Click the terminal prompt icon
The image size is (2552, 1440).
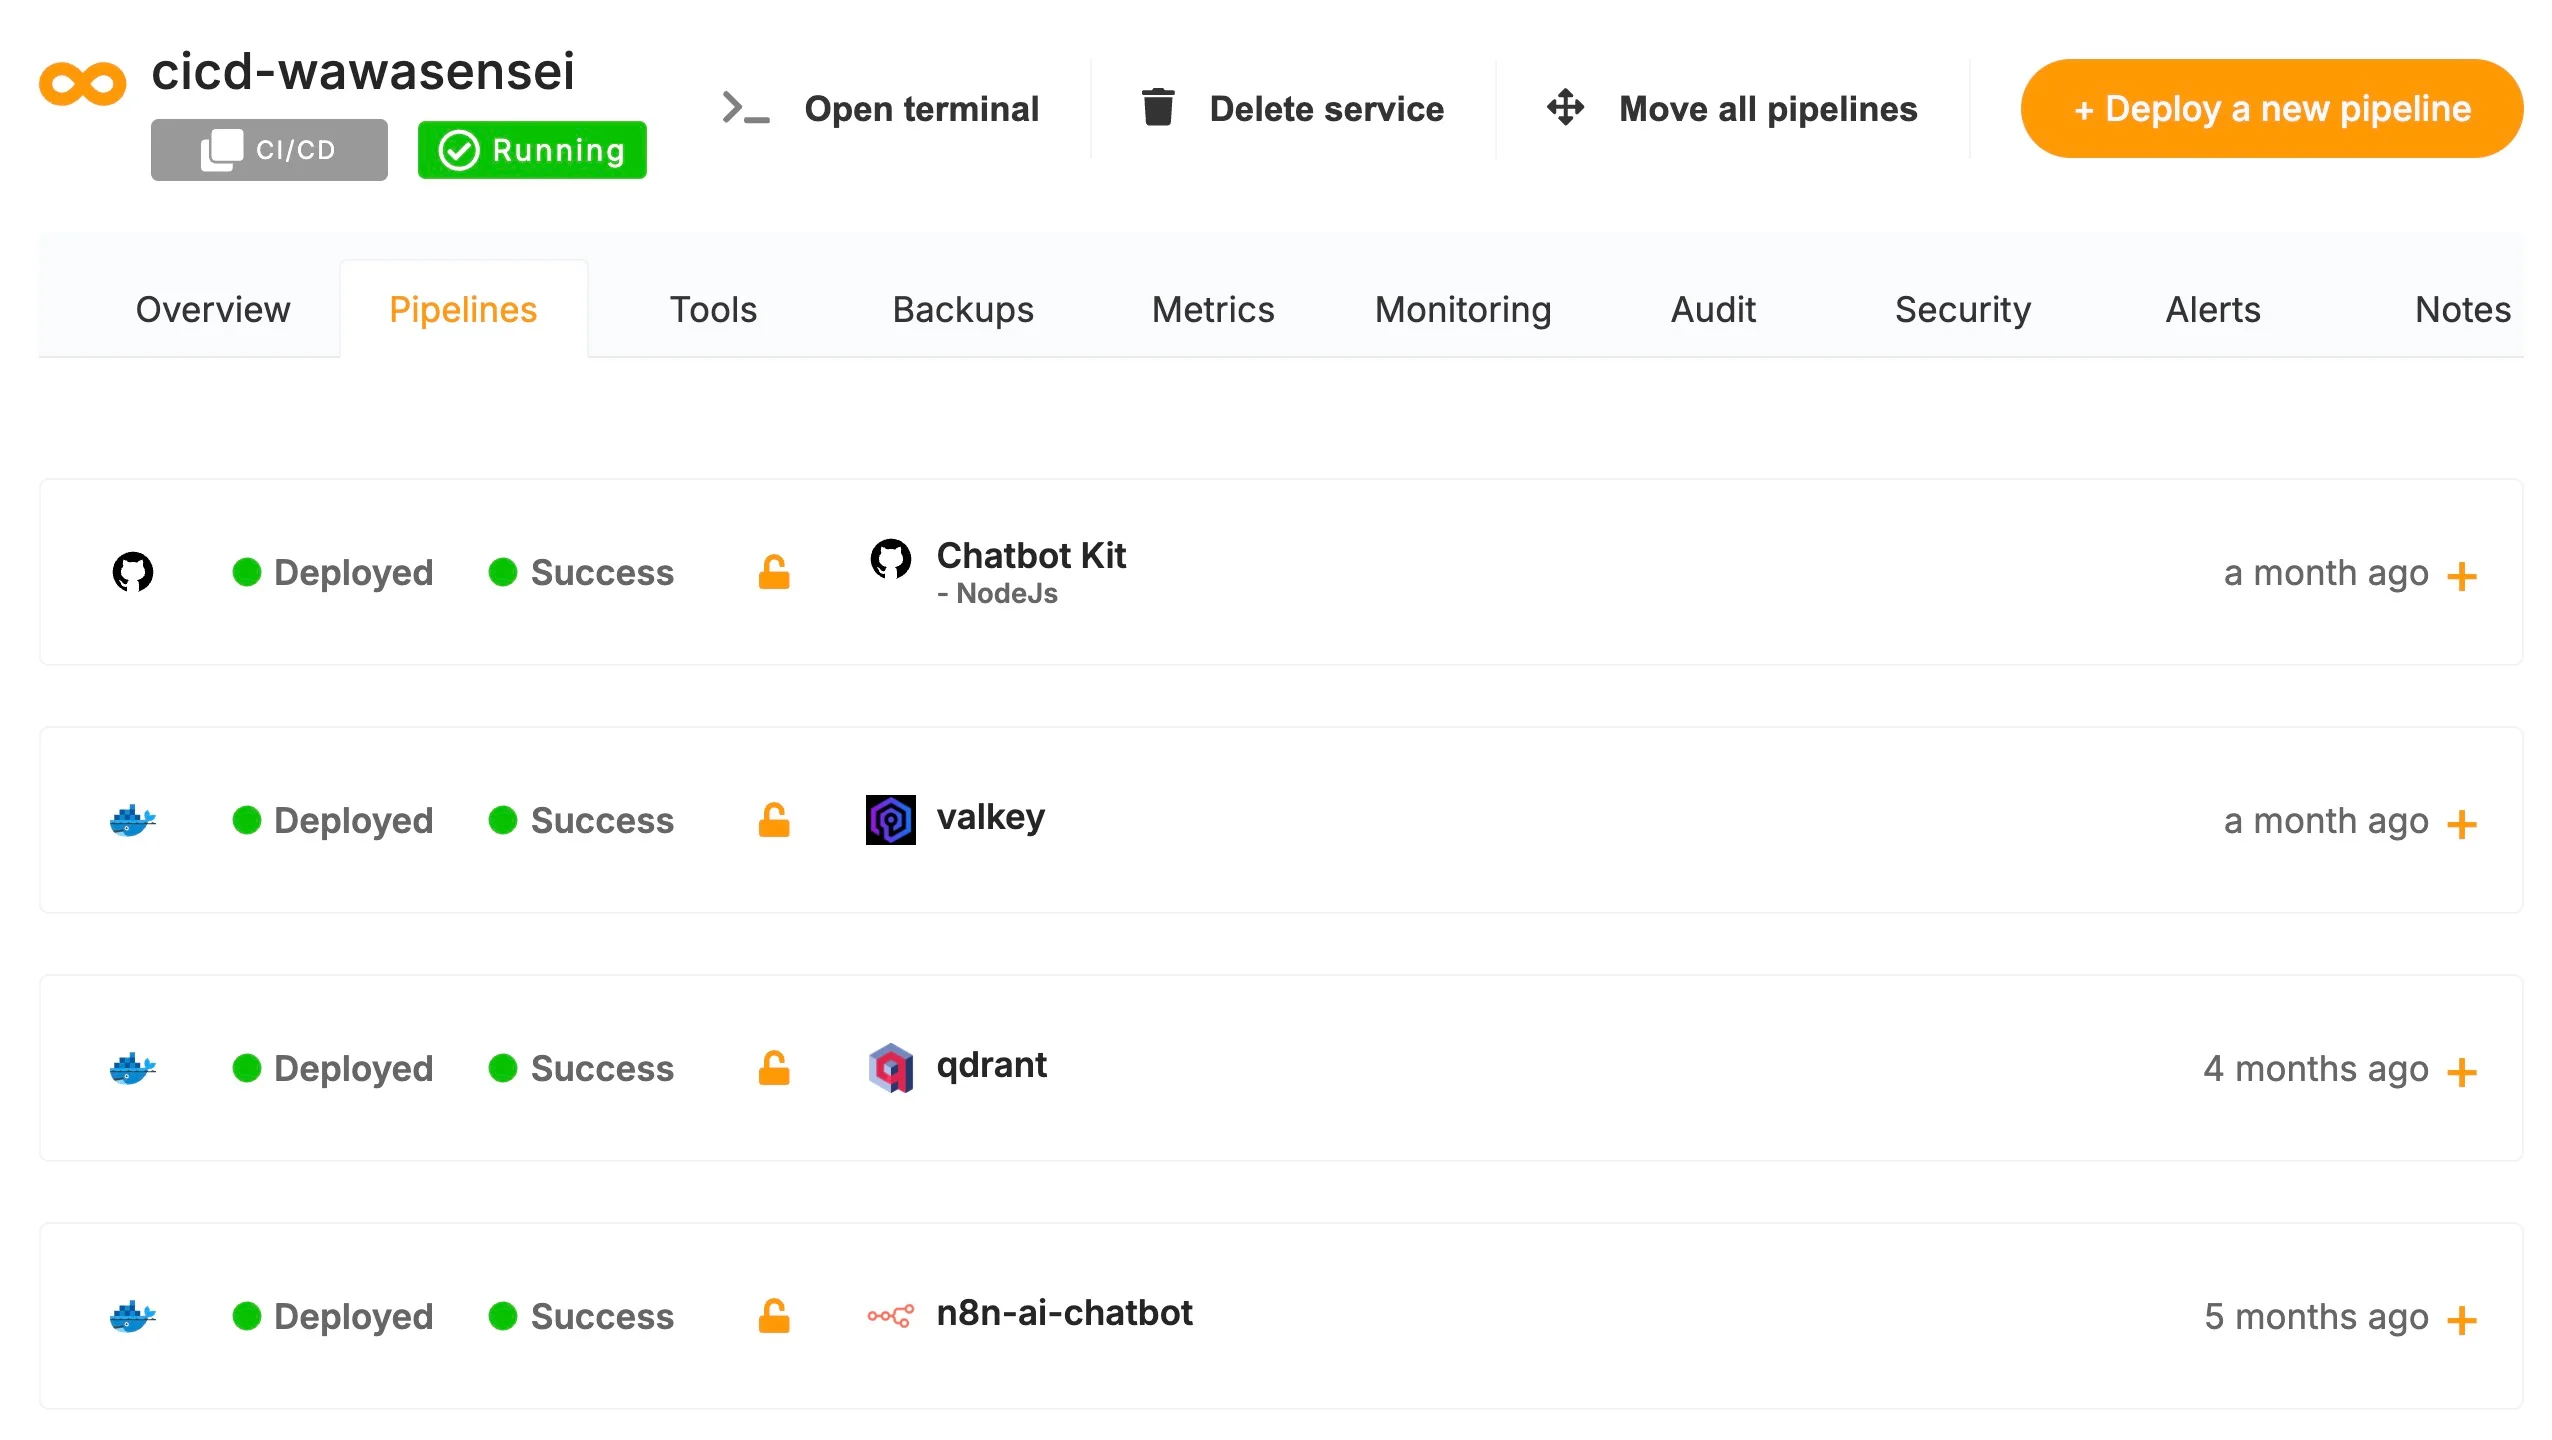tap(745, 108)
